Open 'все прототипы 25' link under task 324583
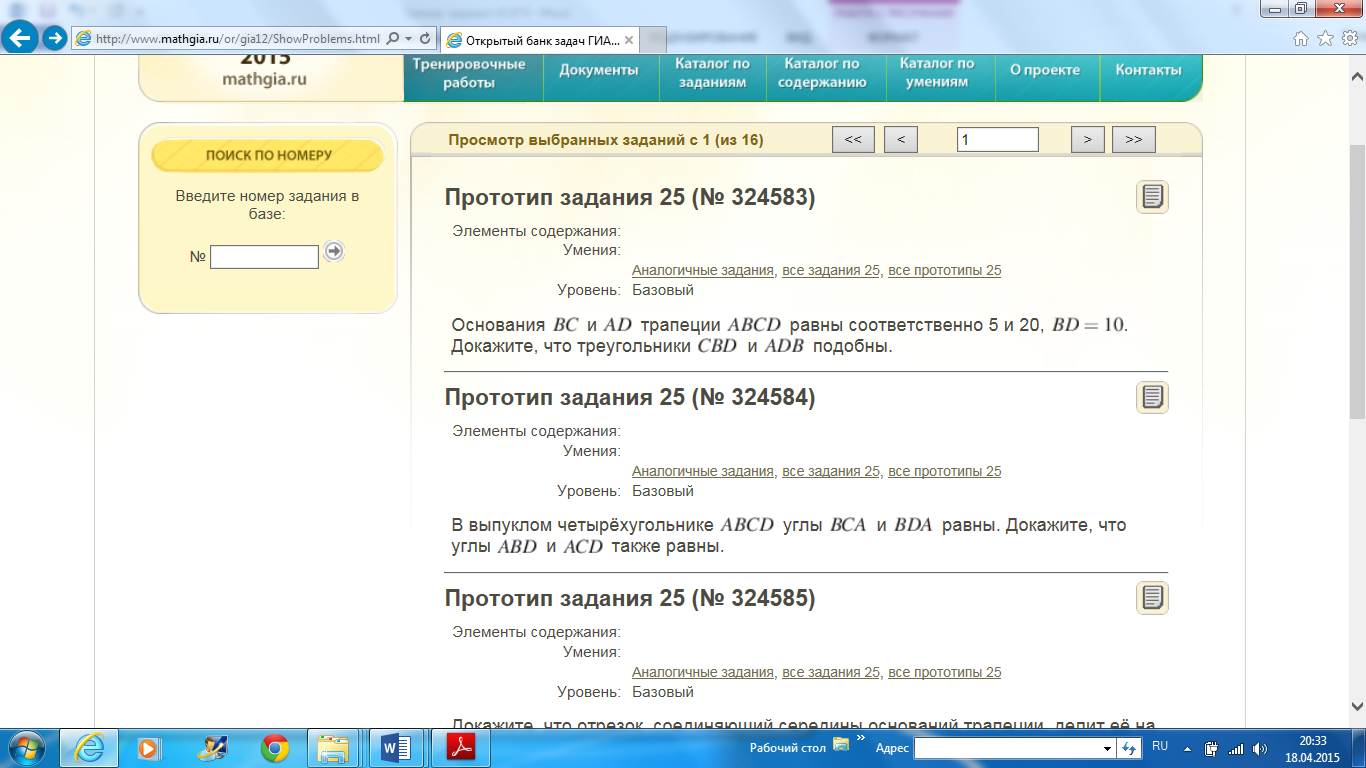The image size is (1366, 768). 945,271
